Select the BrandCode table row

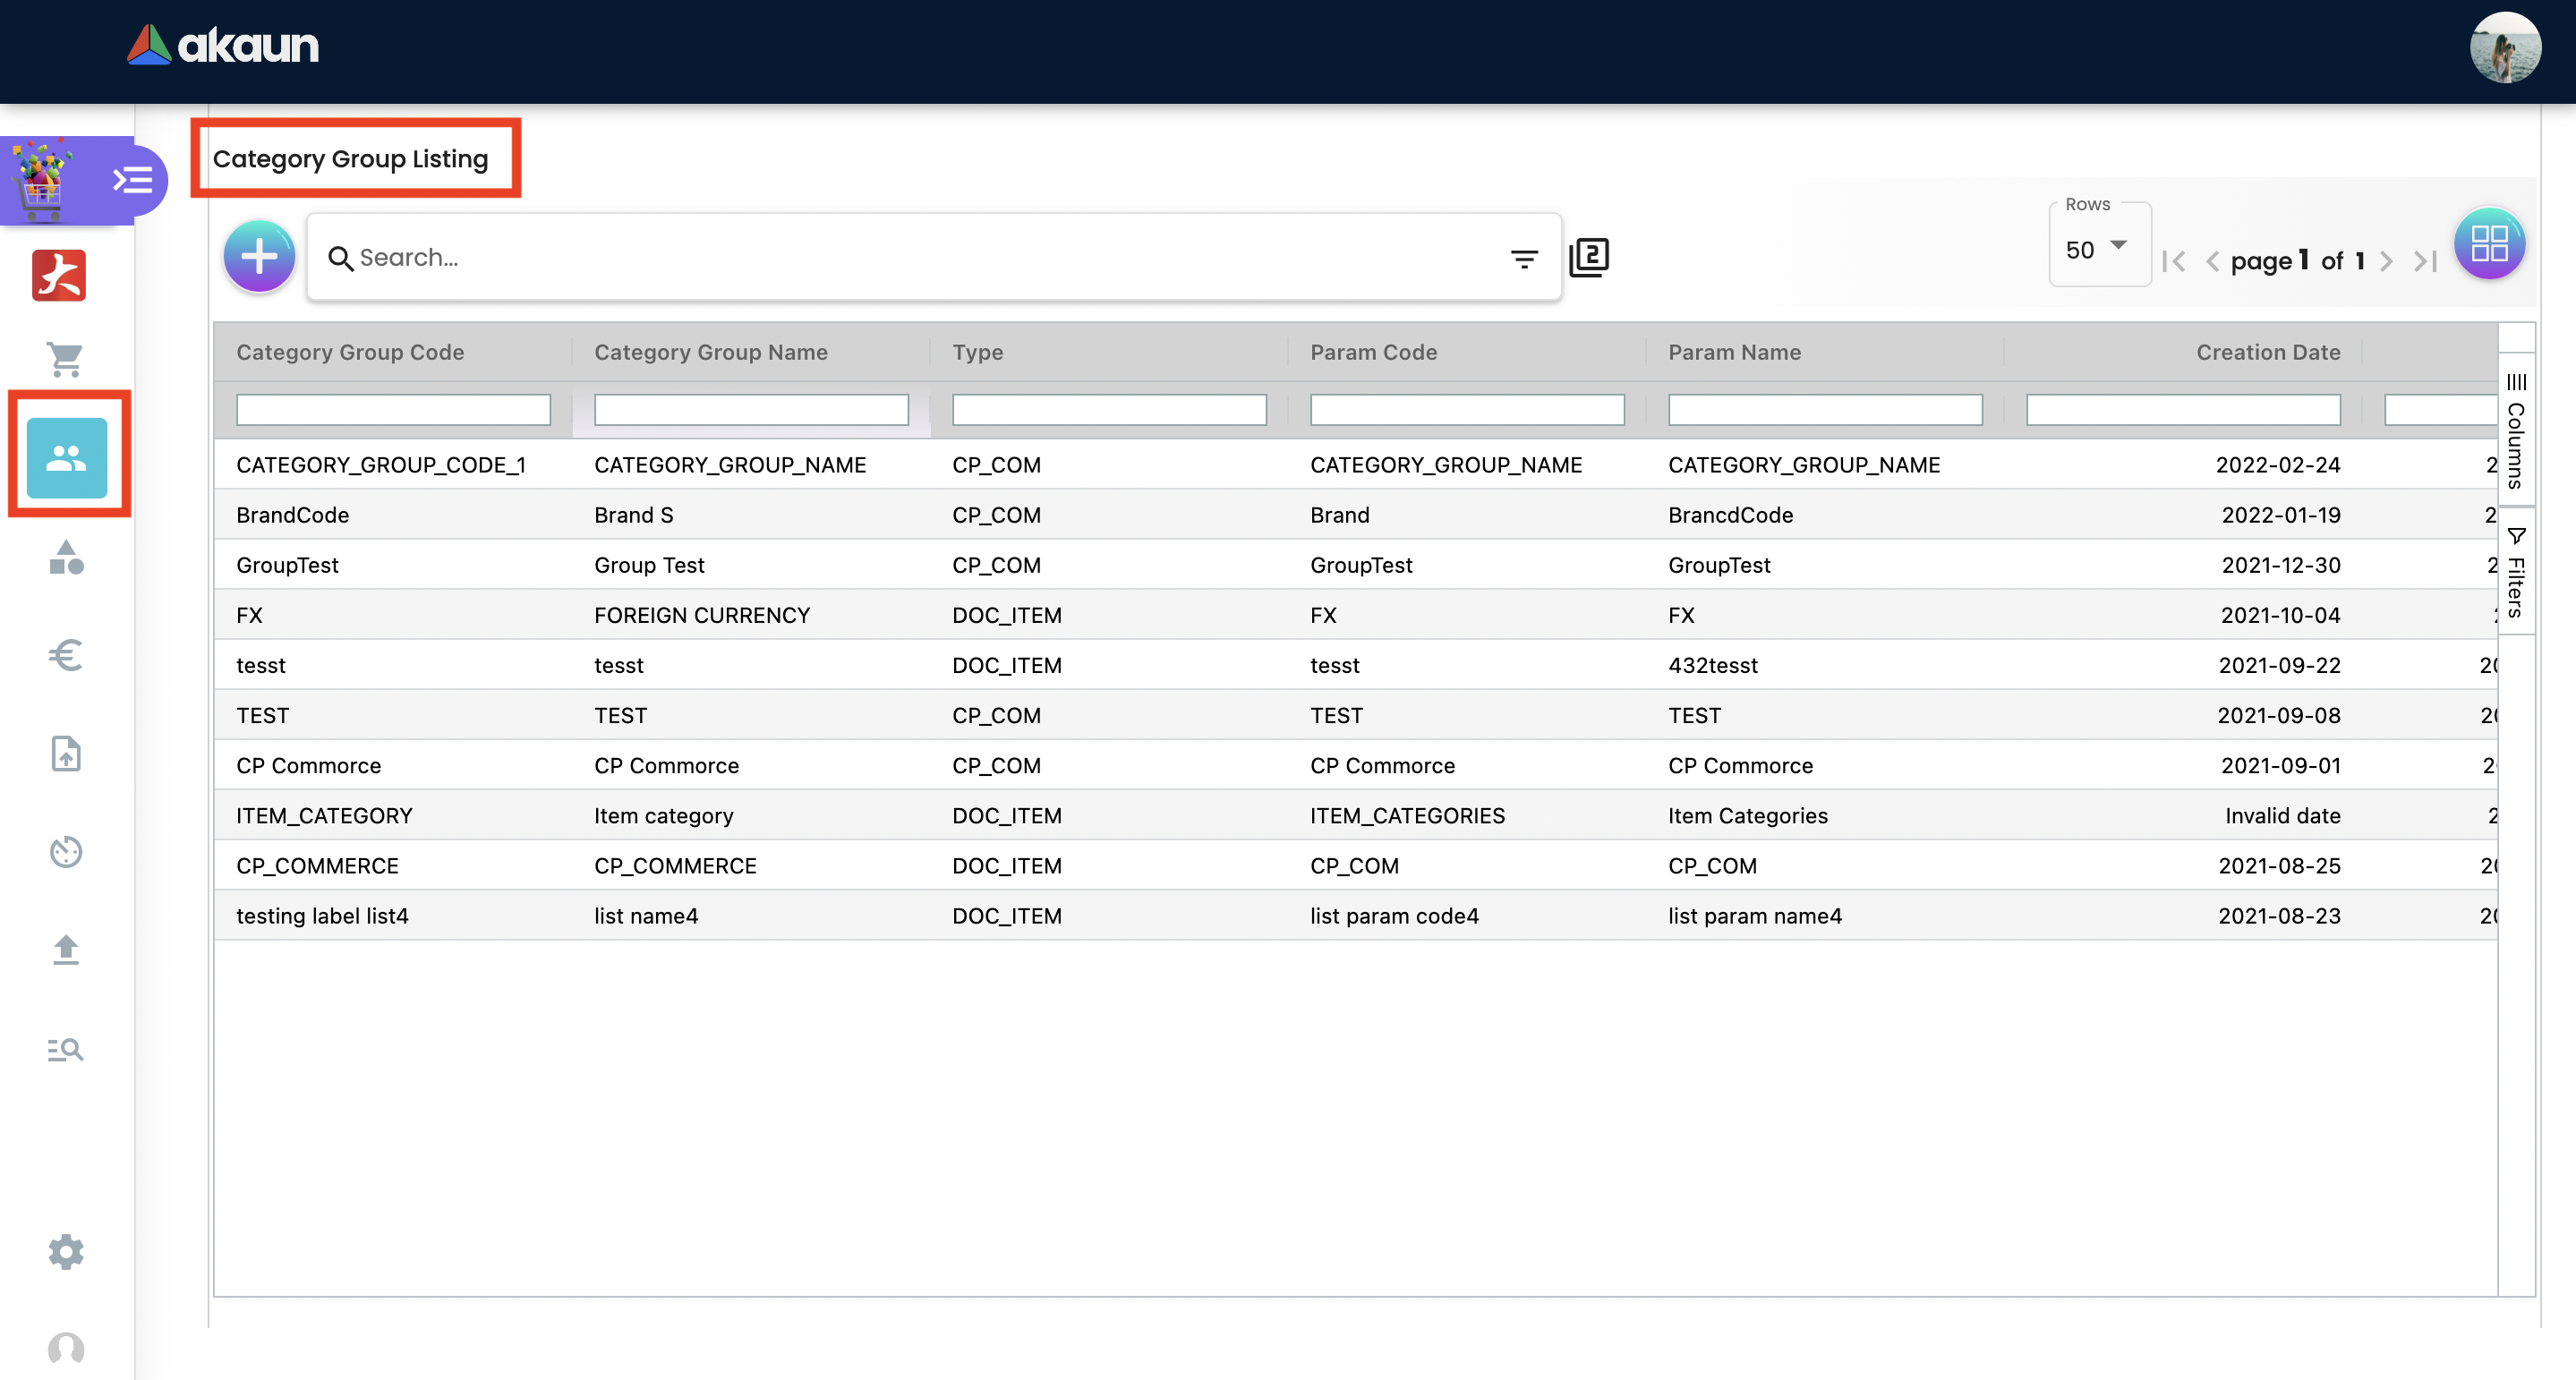point(292,515)
